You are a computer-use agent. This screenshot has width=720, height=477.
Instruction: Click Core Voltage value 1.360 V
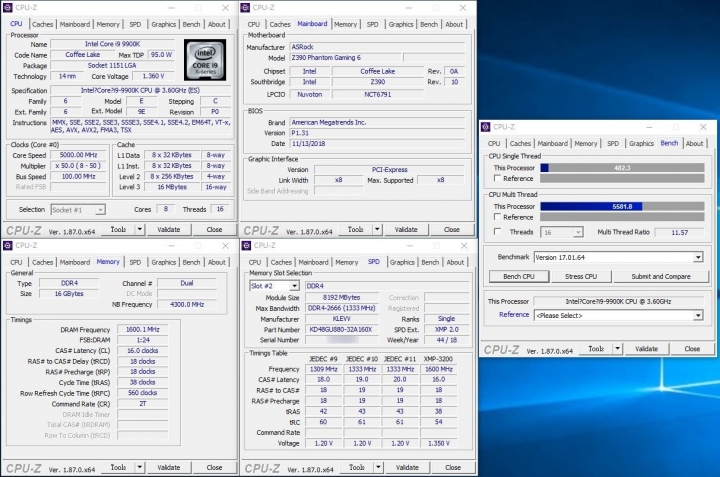tap(153, 76)
